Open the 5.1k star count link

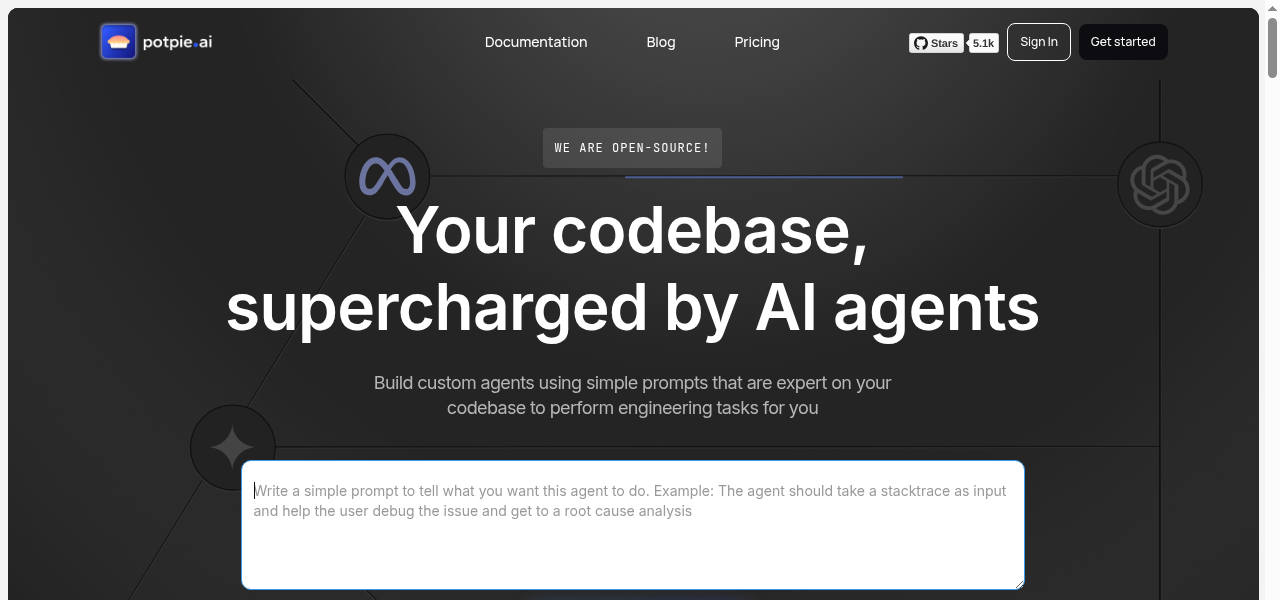click(x=983, y=43)
